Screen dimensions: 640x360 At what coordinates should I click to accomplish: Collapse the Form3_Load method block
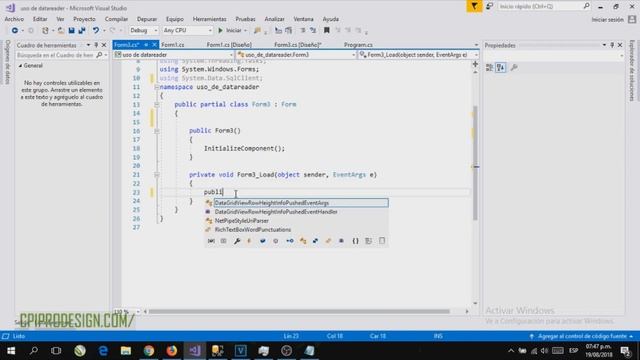[157, 175]
